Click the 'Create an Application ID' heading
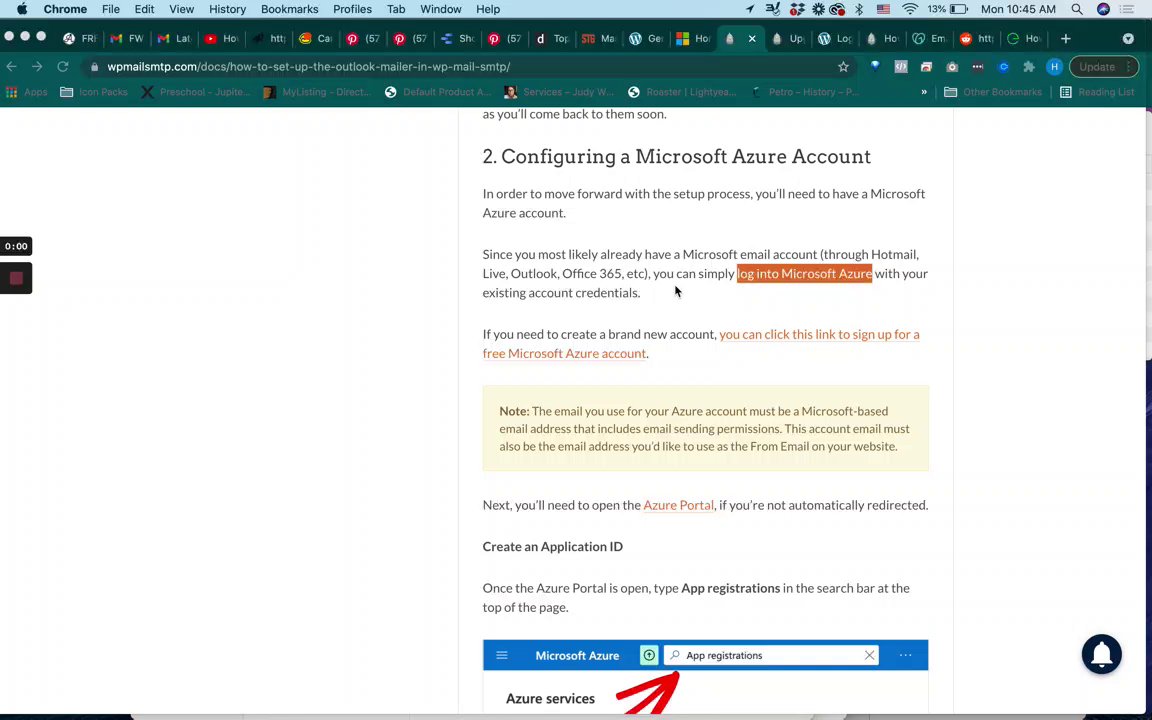Screen dimensions: 1152x720 (x=552, y=547)
